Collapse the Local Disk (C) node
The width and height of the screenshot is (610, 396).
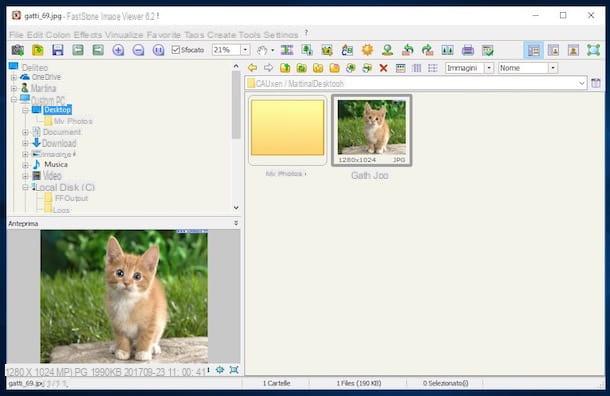tap(25, 187)
